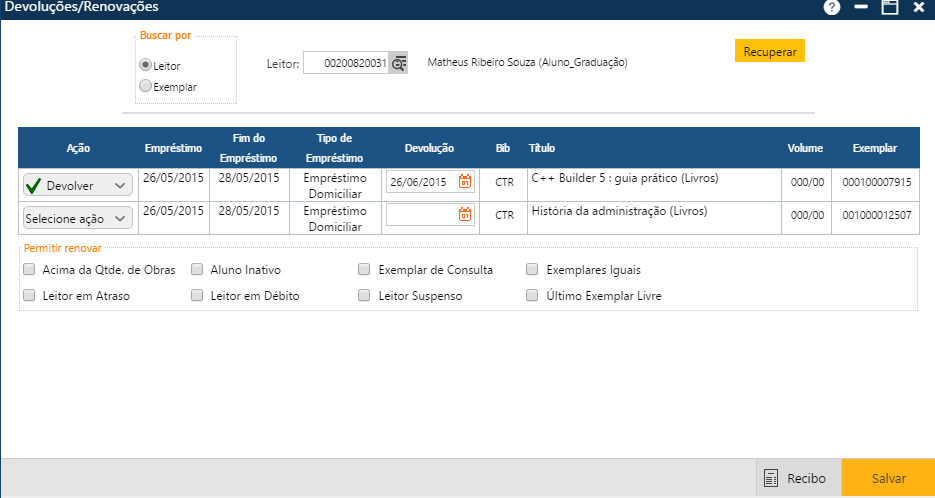Maximize the Devoluções/Renovações window

tap(889, 7)
